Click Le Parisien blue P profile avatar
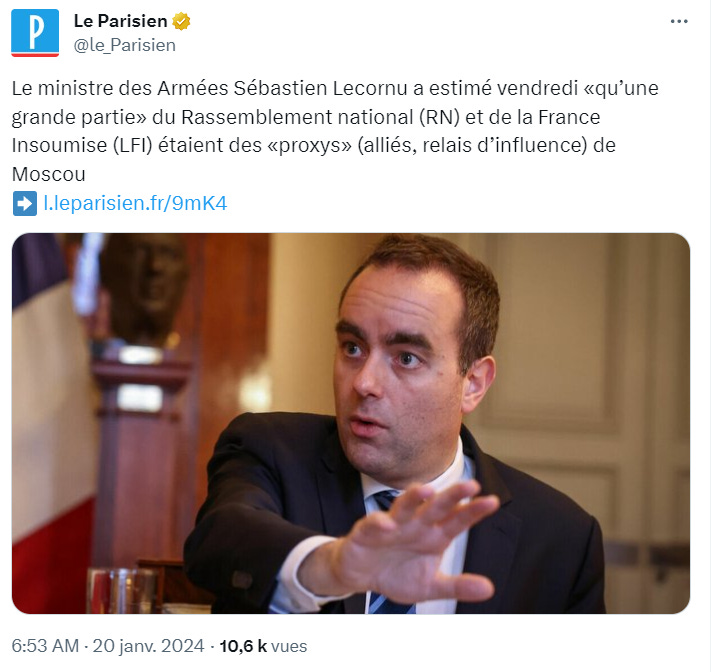The height and width of the screenshot is (672, 715). 35,33
